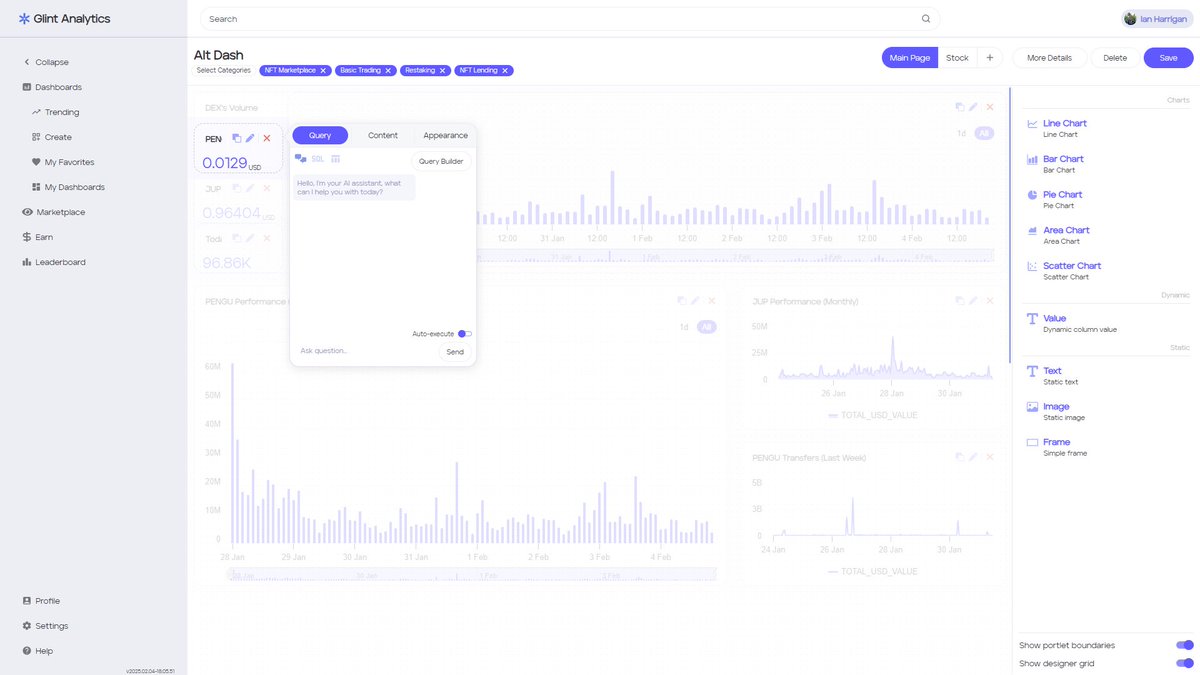This screenshot has height=675, width=1200.
Task: Click the edit pencil on JUP value portlet
Action: (x=251, y=188)
